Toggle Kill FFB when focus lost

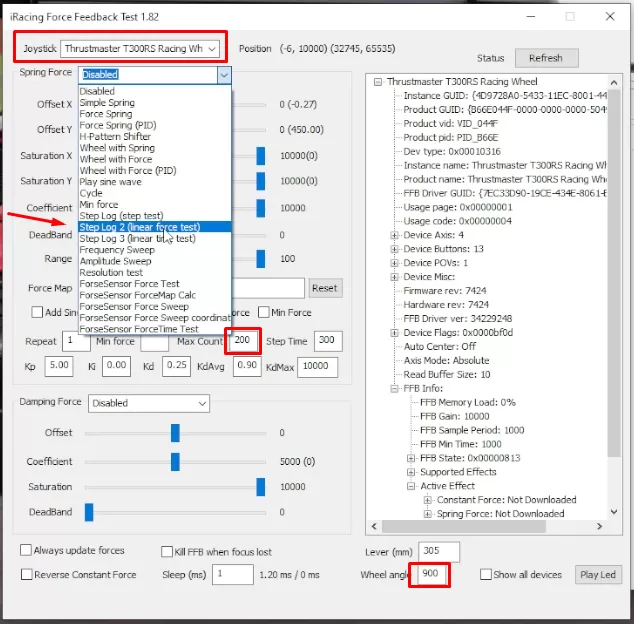167,552
